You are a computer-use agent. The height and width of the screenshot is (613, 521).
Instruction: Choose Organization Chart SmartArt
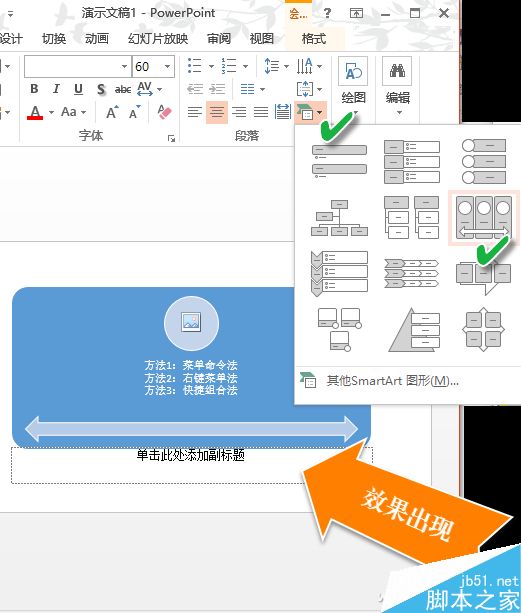coord(339,218)
